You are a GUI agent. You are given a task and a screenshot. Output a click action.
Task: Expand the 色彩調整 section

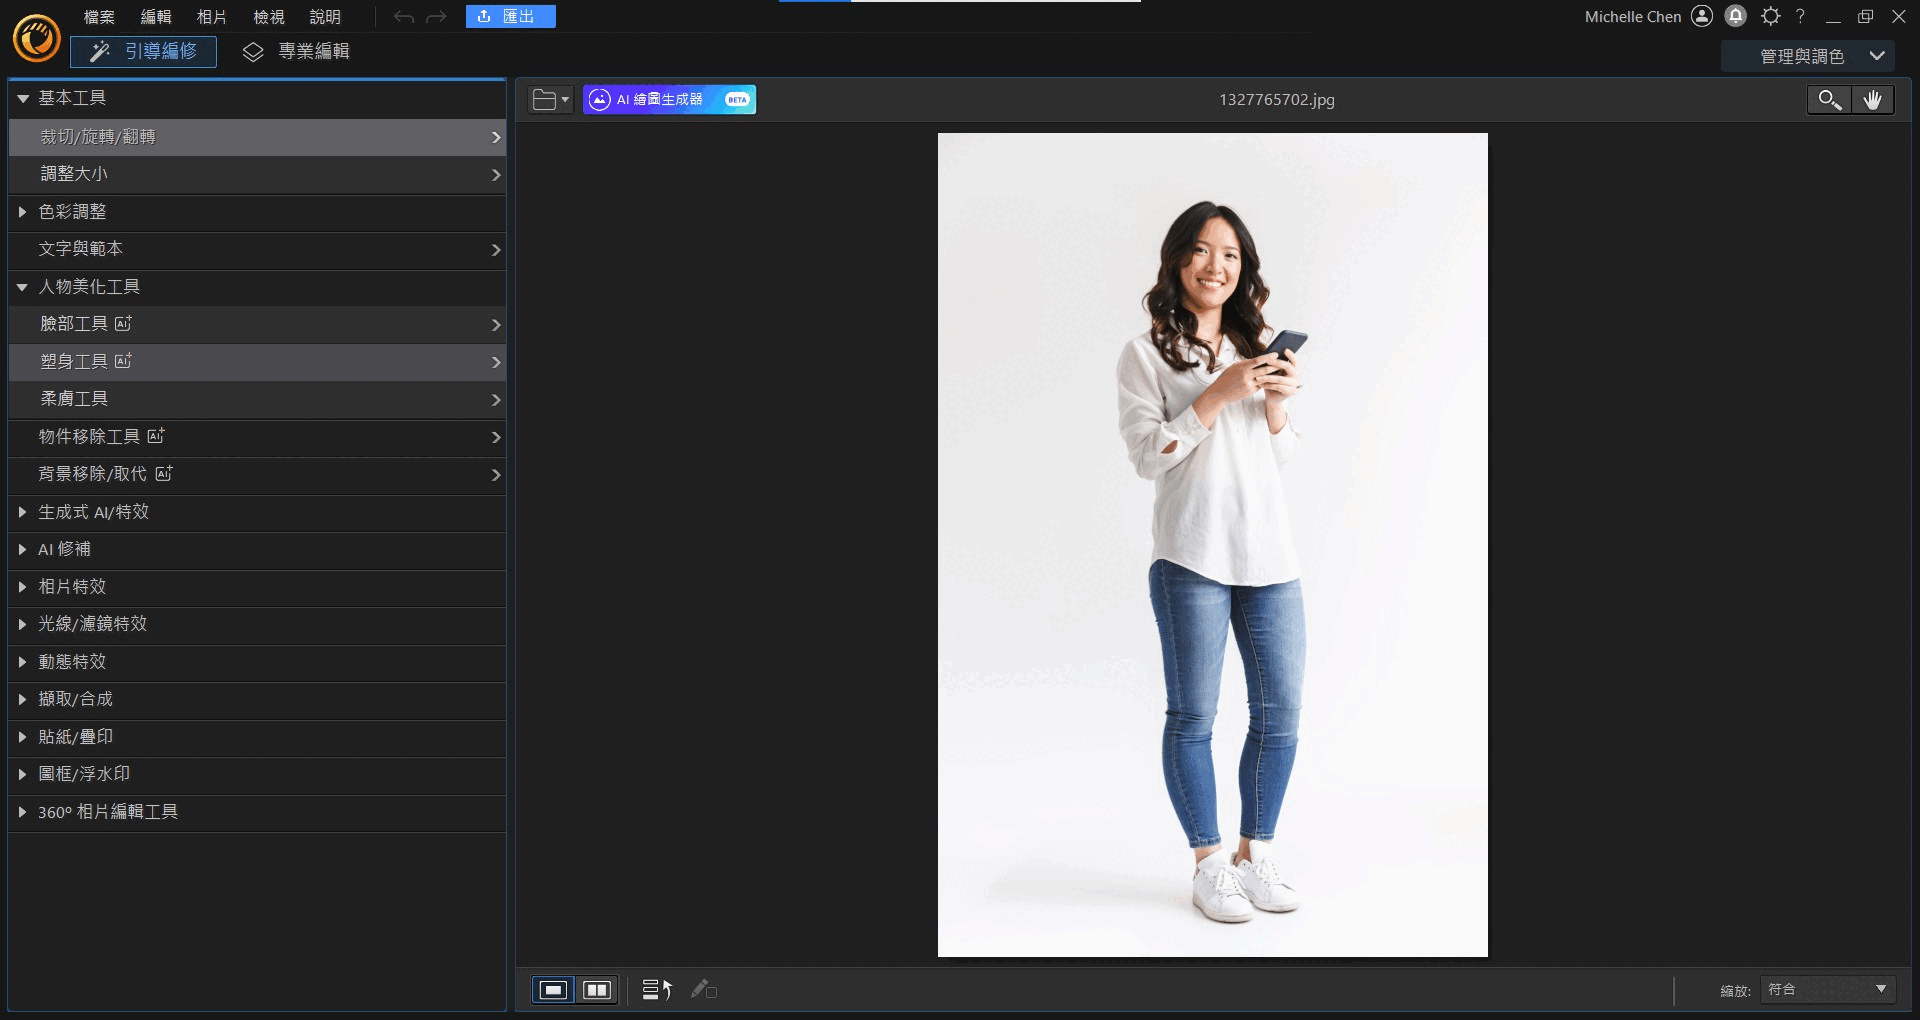pyautogui.click(x=72, y=212)
